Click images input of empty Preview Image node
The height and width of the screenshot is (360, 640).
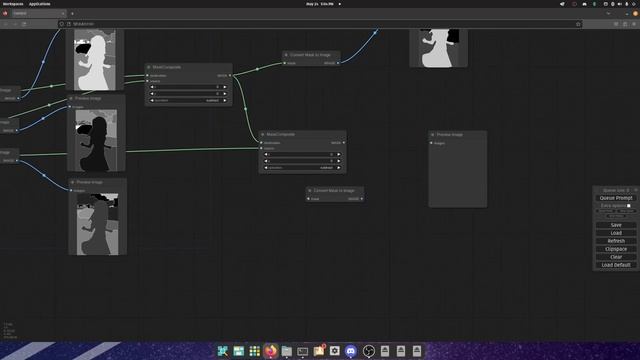[x=431, y=143]
